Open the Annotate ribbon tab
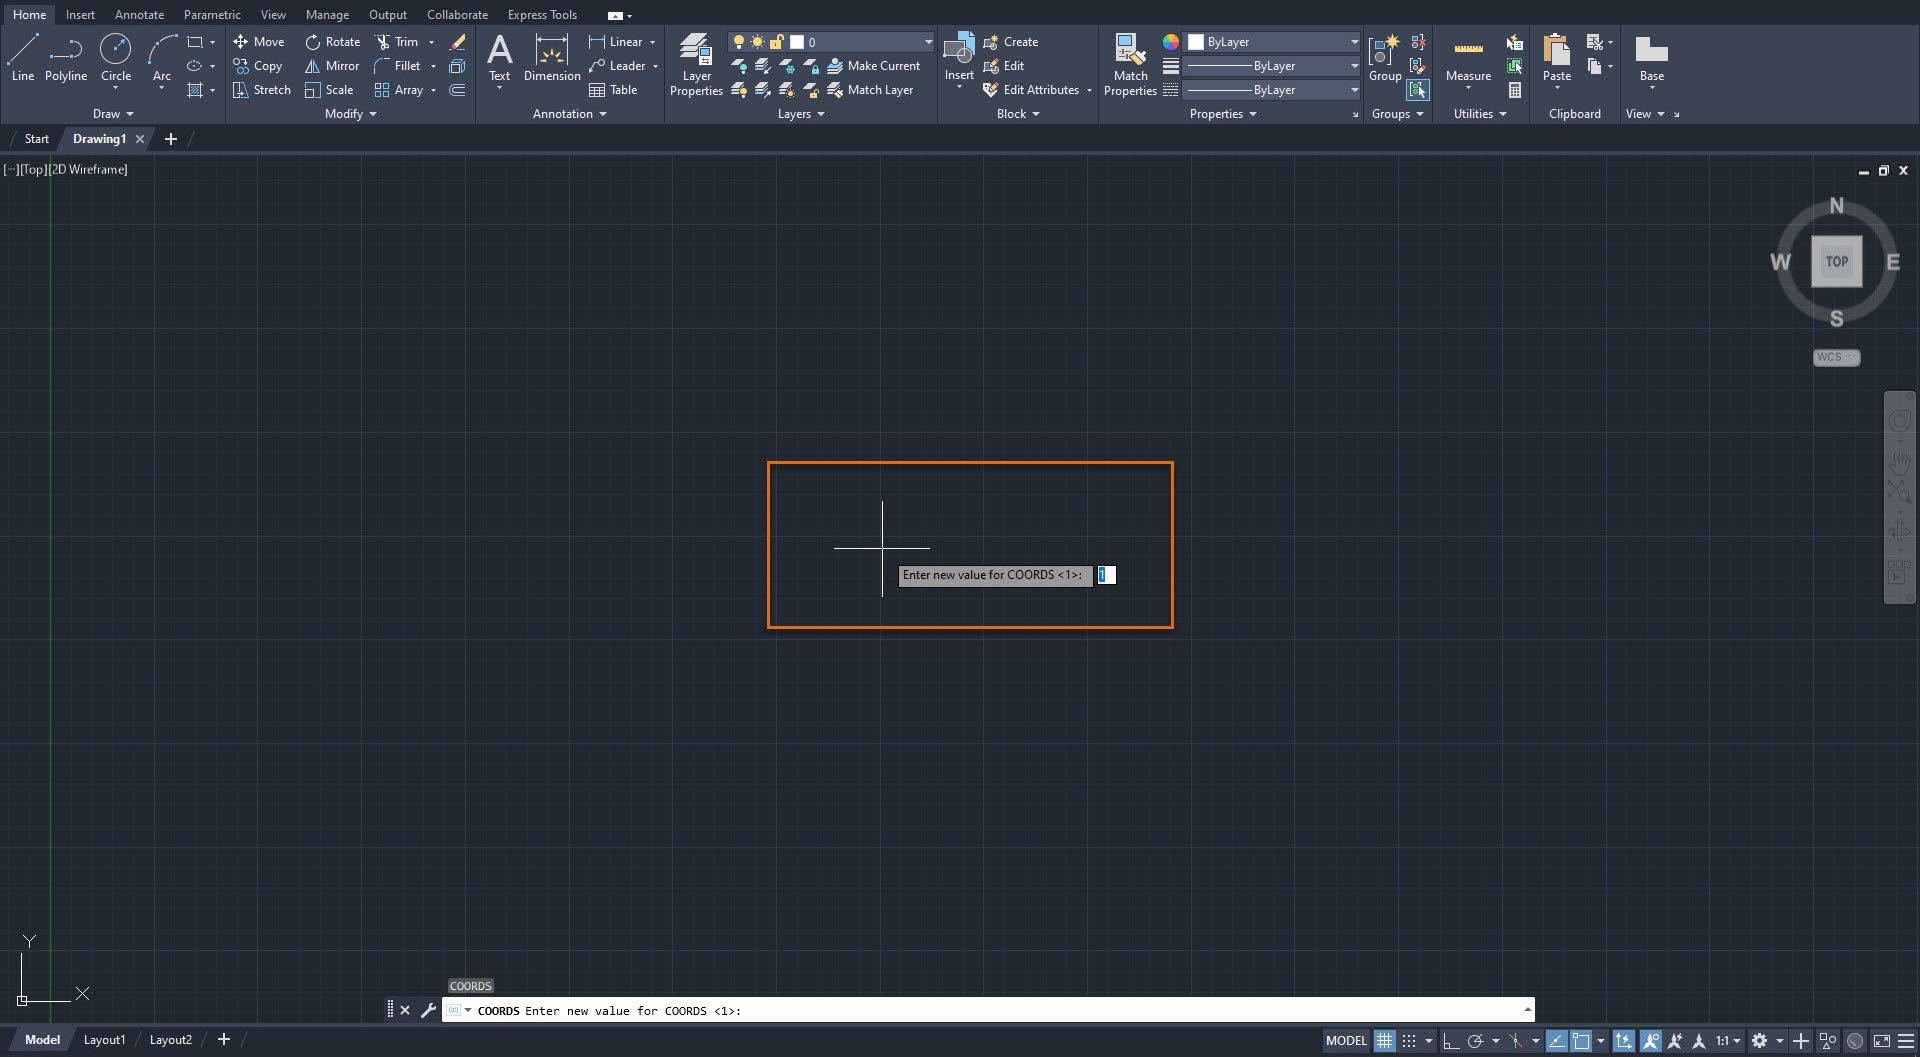Image resolution: width=1920 pixels, height=1057 pixels. coord(139,15)
